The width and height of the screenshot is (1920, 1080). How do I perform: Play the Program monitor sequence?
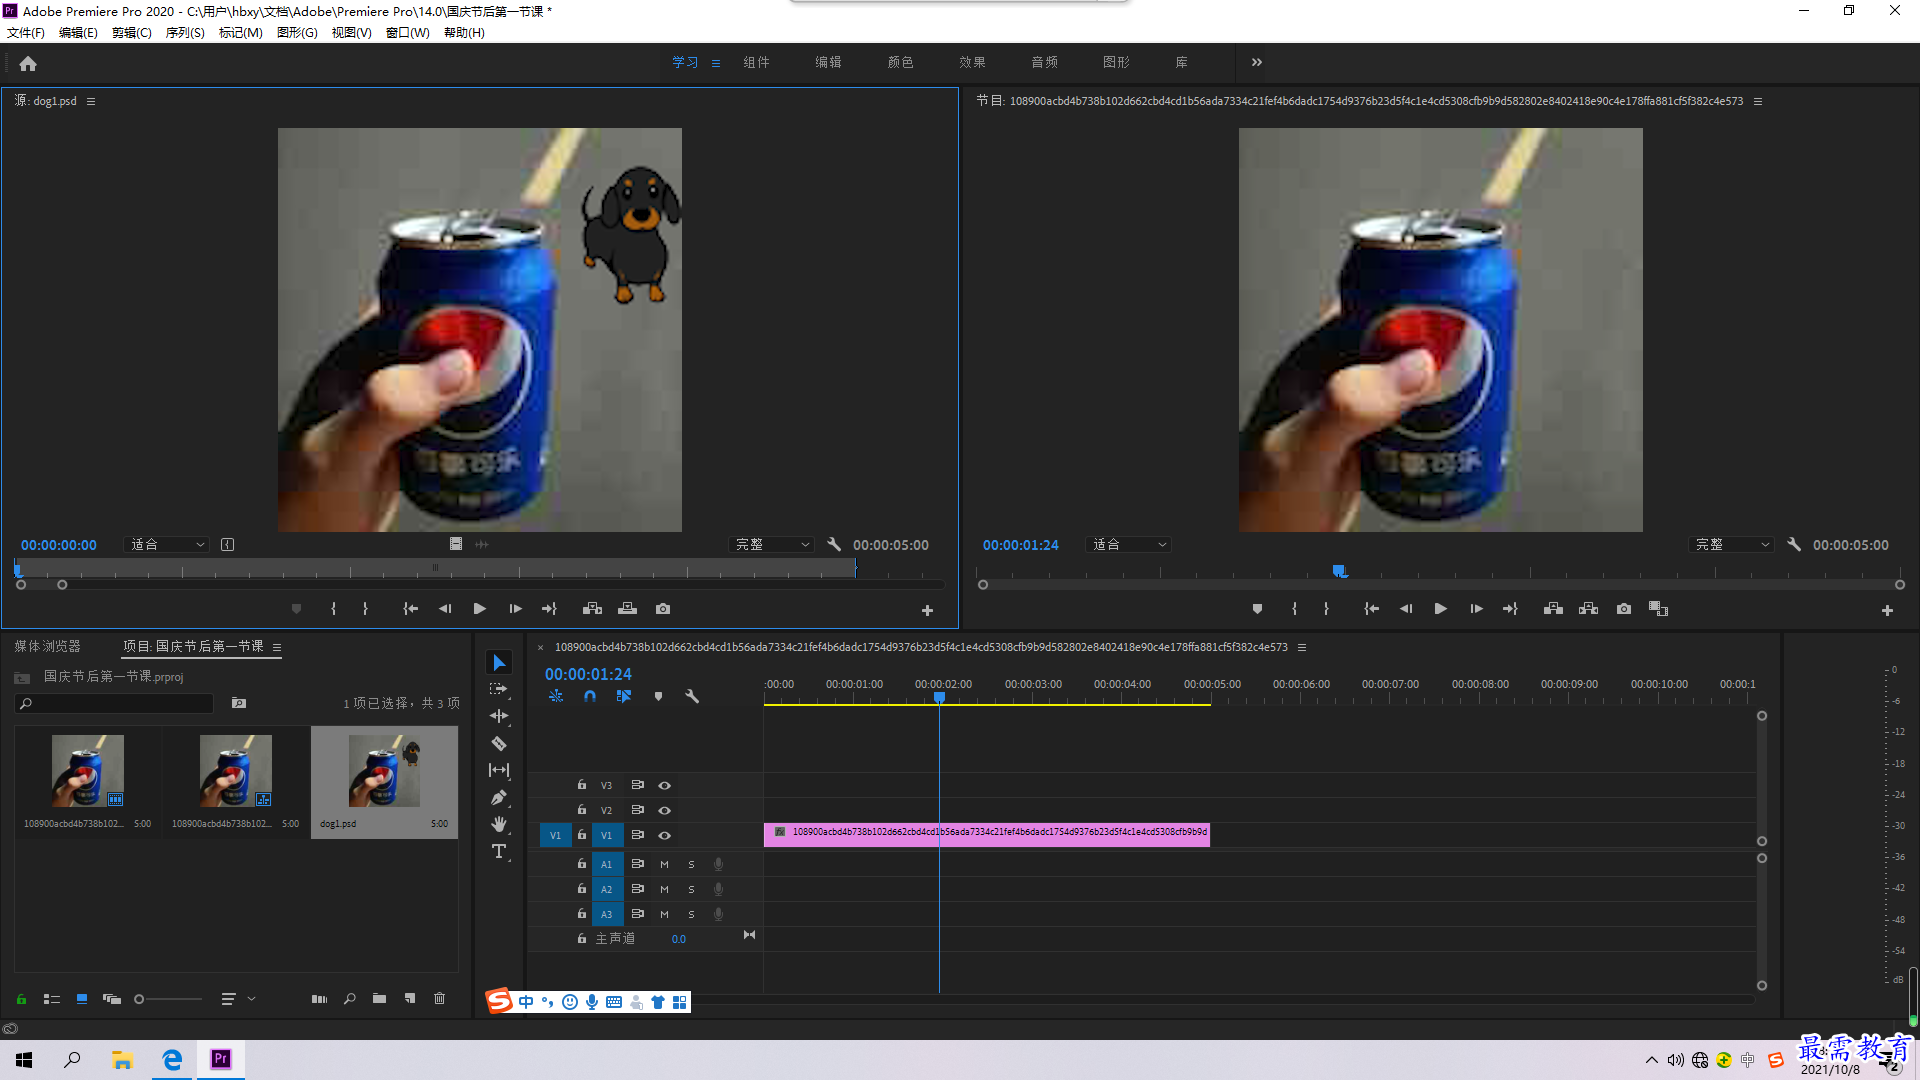pos(1441,609)
